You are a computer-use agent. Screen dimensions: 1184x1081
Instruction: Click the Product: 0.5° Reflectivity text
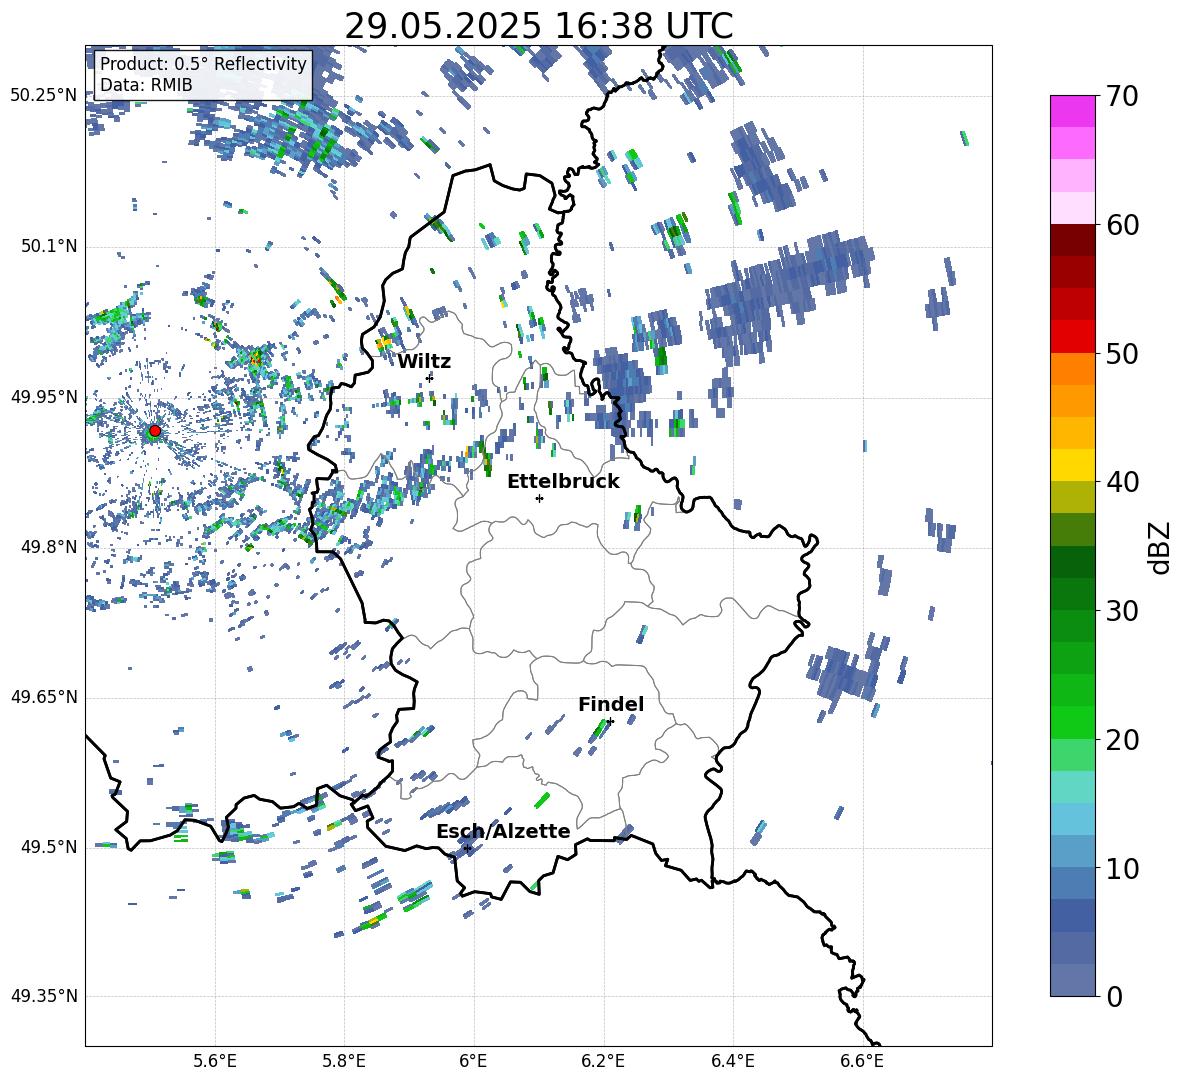point(203,64)
